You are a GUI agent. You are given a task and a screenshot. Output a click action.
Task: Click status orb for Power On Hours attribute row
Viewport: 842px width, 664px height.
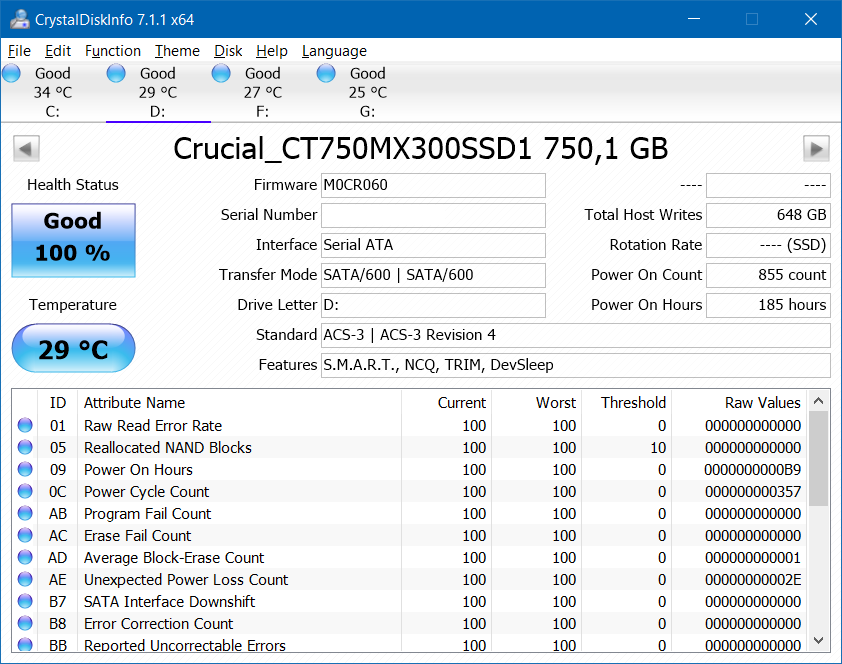pos(25,469)
